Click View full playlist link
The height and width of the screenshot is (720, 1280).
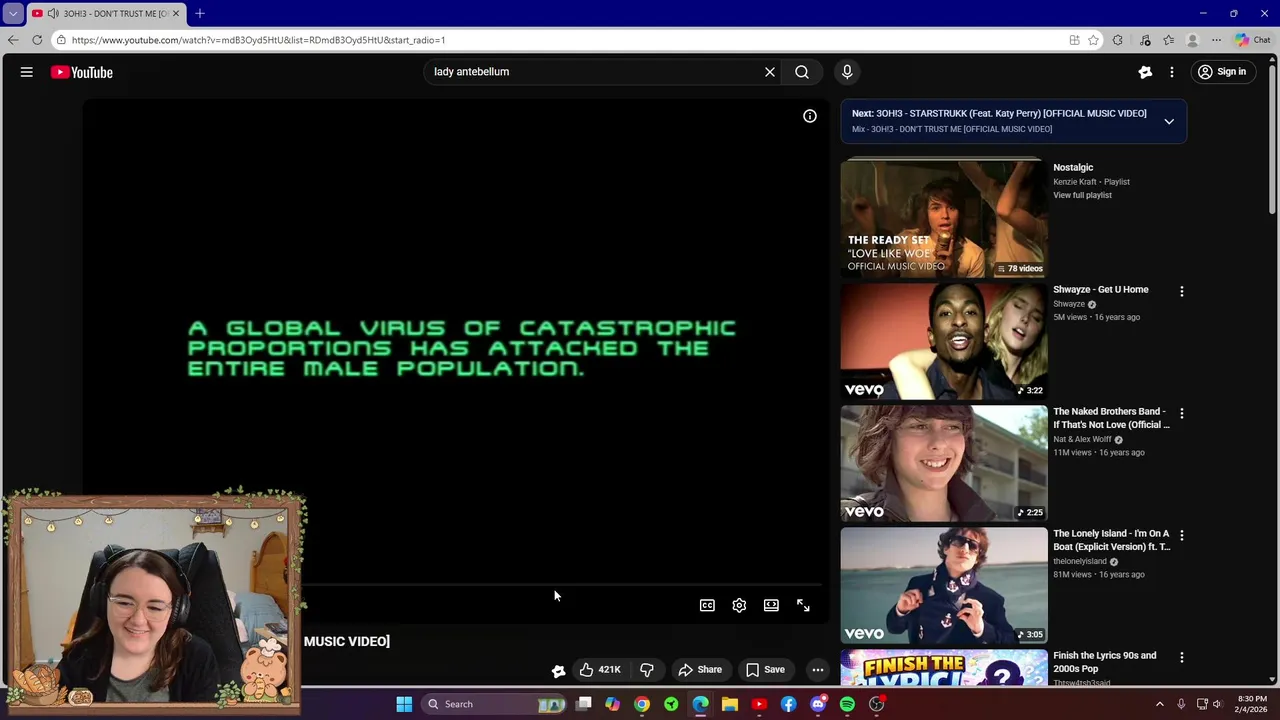click(x=1082, y=195)
